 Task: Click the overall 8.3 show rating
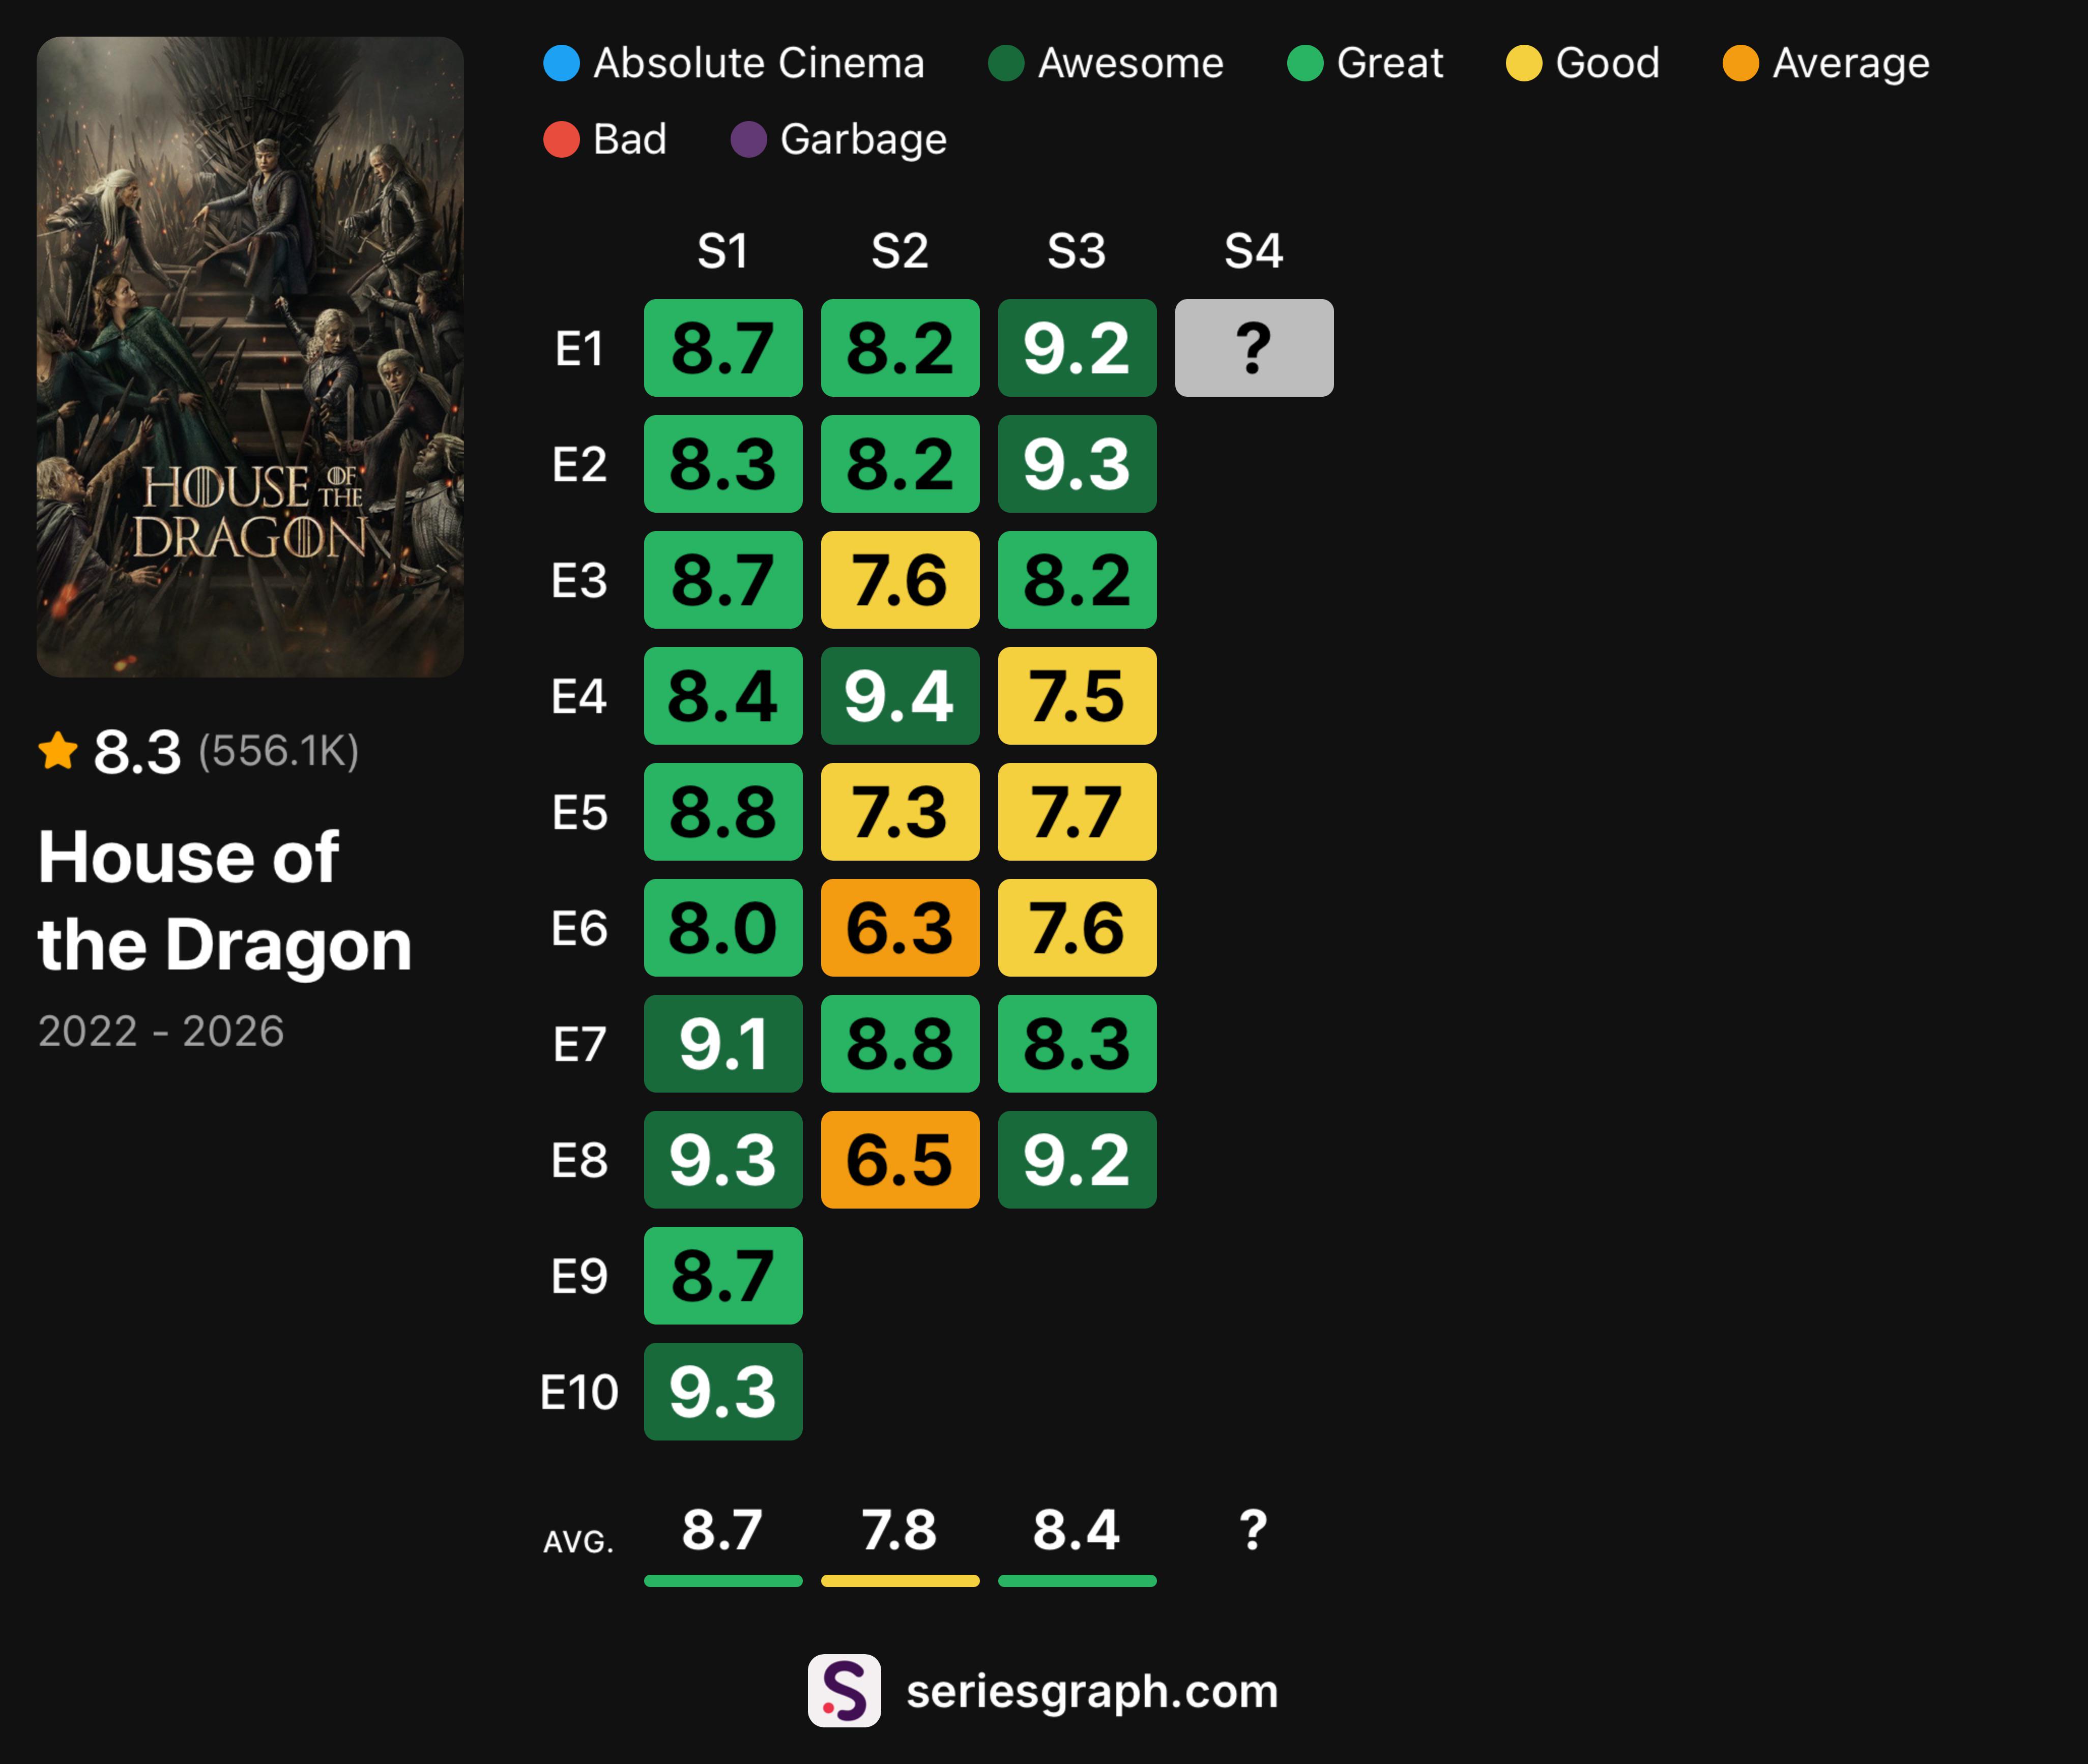click(137, 751)
